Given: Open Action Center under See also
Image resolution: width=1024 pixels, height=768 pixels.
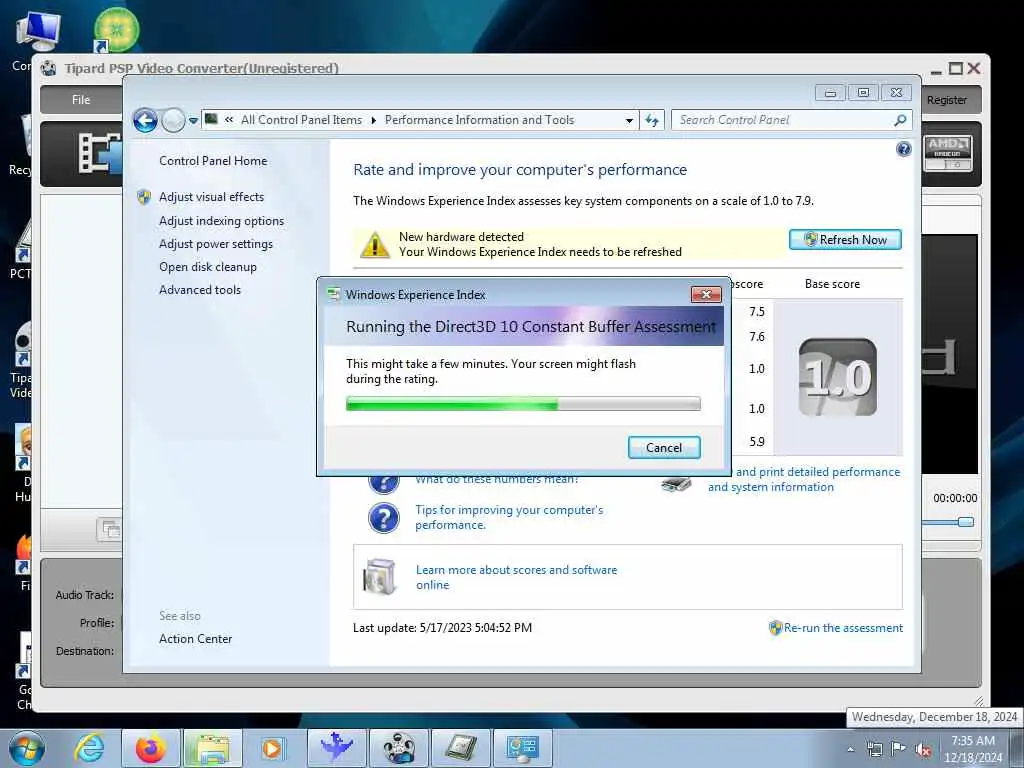Looking at the screenshot, I should [195, 639].
